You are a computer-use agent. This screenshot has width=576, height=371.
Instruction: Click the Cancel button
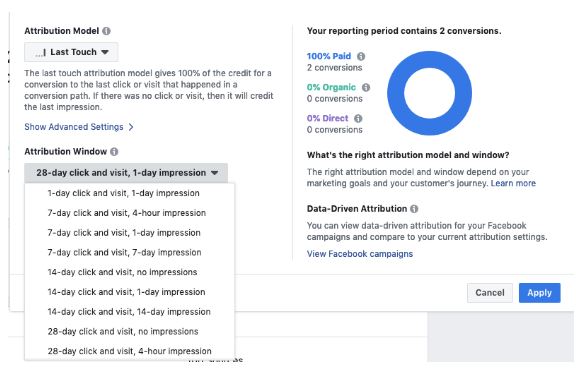coord(490,293)
